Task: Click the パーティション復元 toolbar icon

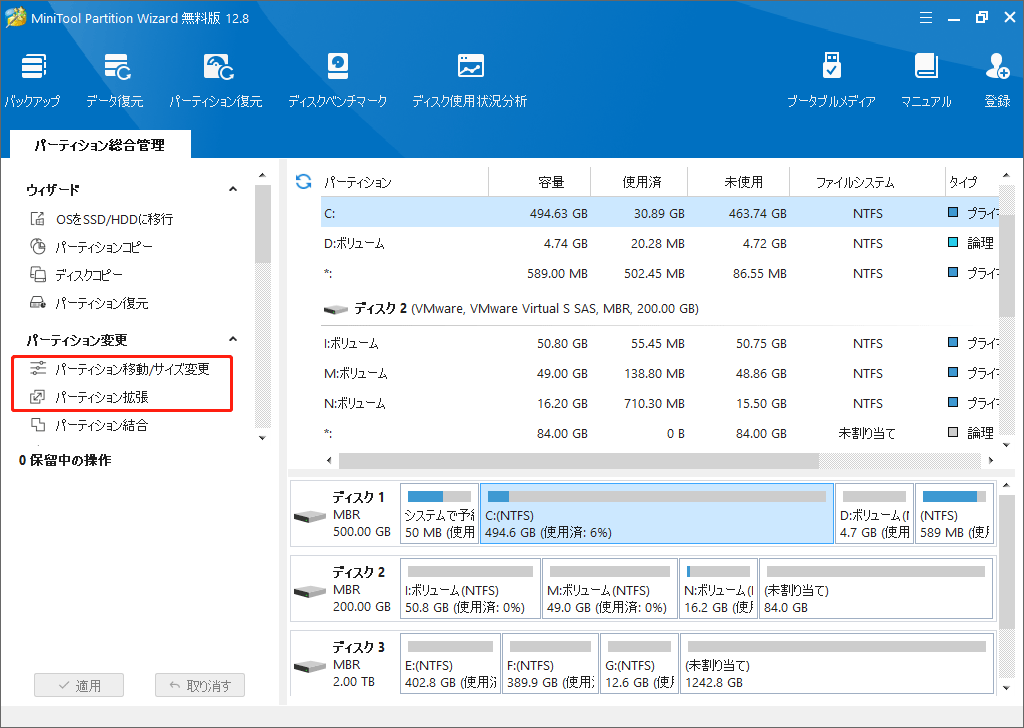Action: click(216, 82)
